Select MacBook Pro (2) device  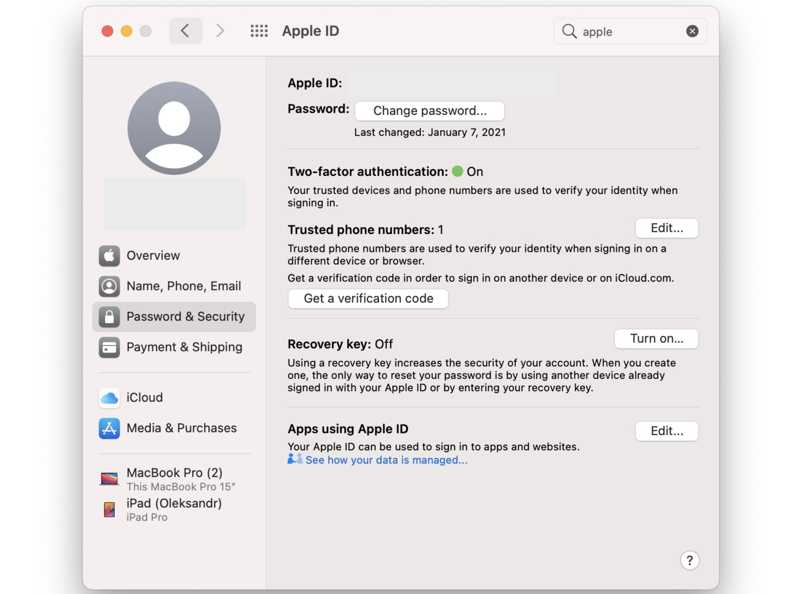coord(174,479)
